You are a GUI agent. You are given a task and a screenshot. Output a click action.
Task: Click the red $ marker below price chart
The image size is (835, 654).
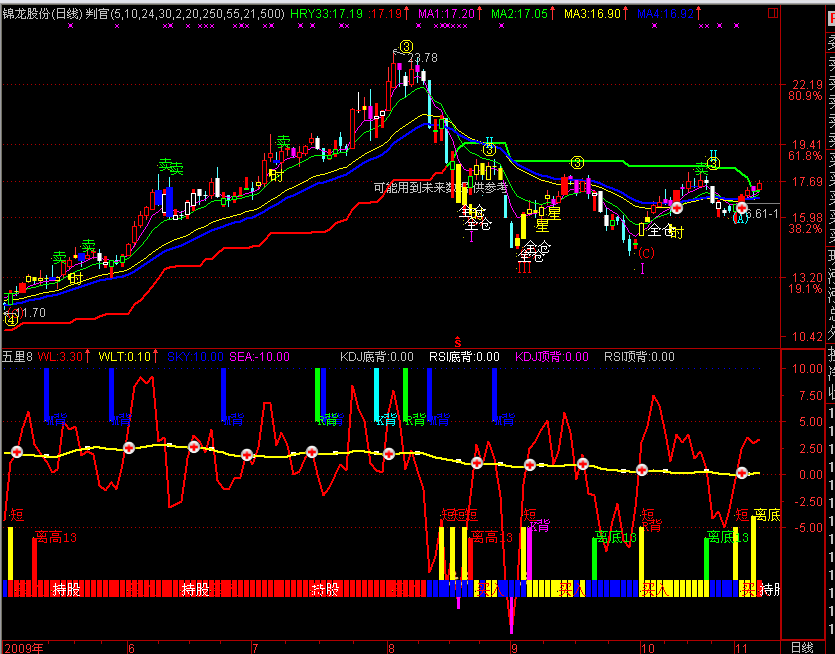point(458,341)
